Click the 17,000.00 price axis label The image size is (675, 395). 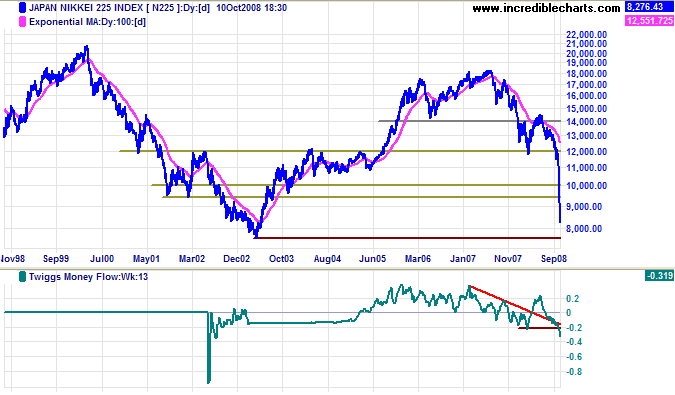[x=587, y=85]
